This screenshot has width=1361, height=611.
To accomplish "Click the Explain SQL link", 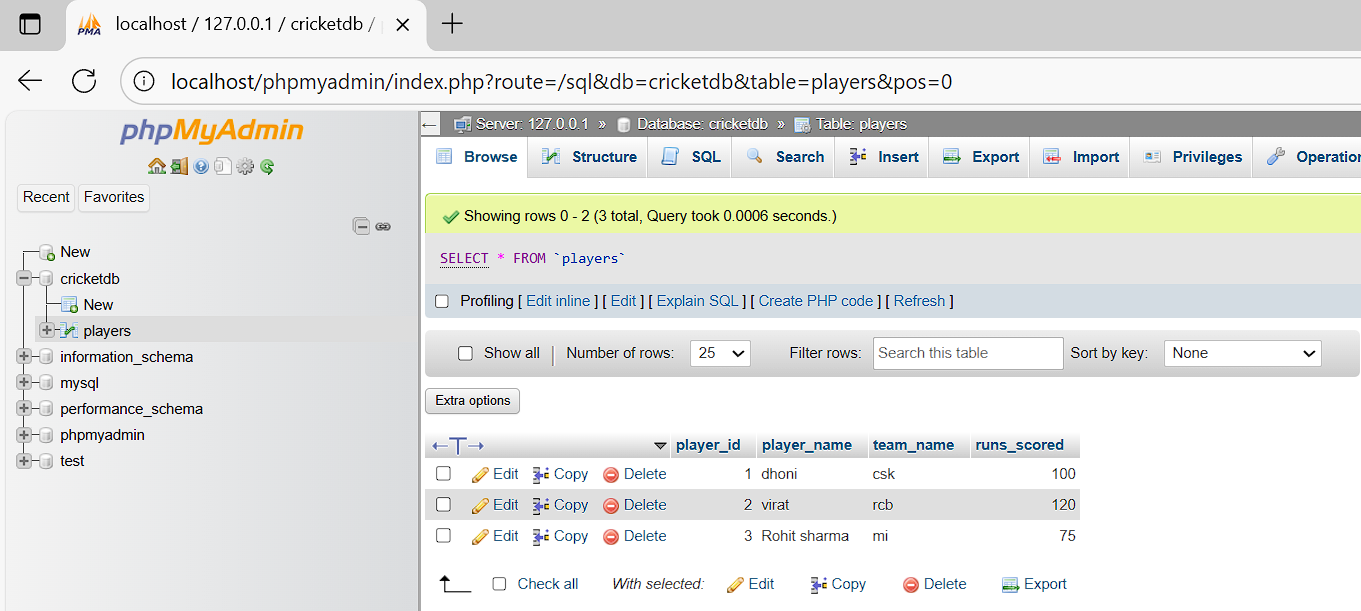I will click(x=697, y=301).
